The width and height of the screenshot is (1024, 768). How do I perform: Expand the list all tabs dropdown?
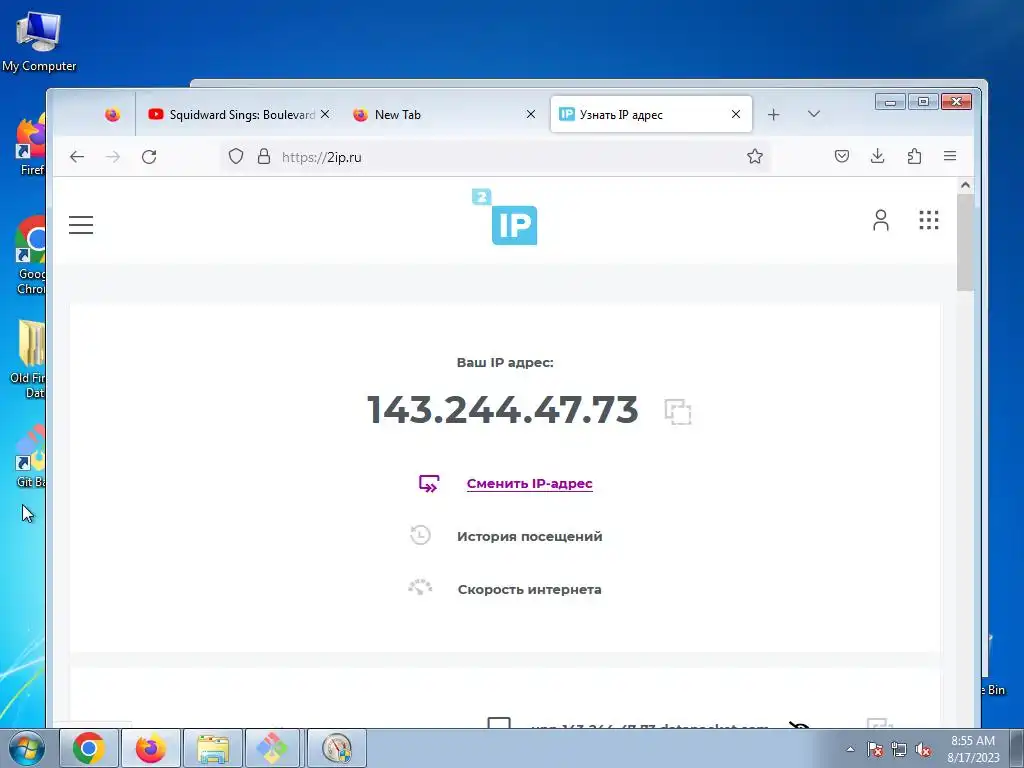click(814, 114)
